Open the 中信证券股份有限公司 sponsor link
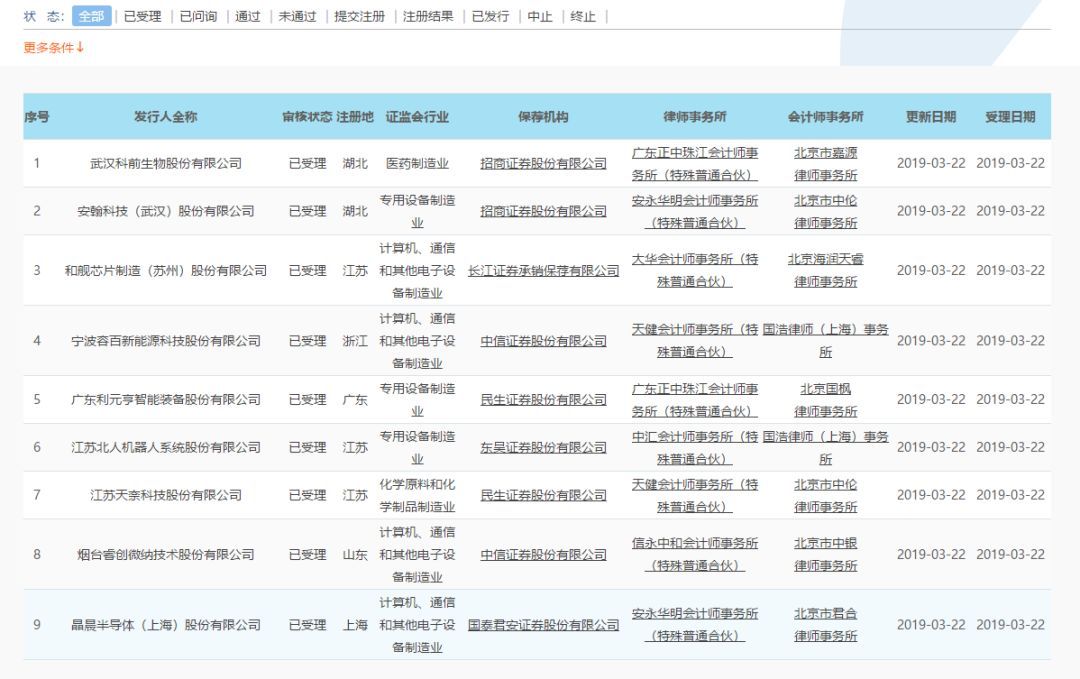Screen dimensions: 1080x679 541,341
